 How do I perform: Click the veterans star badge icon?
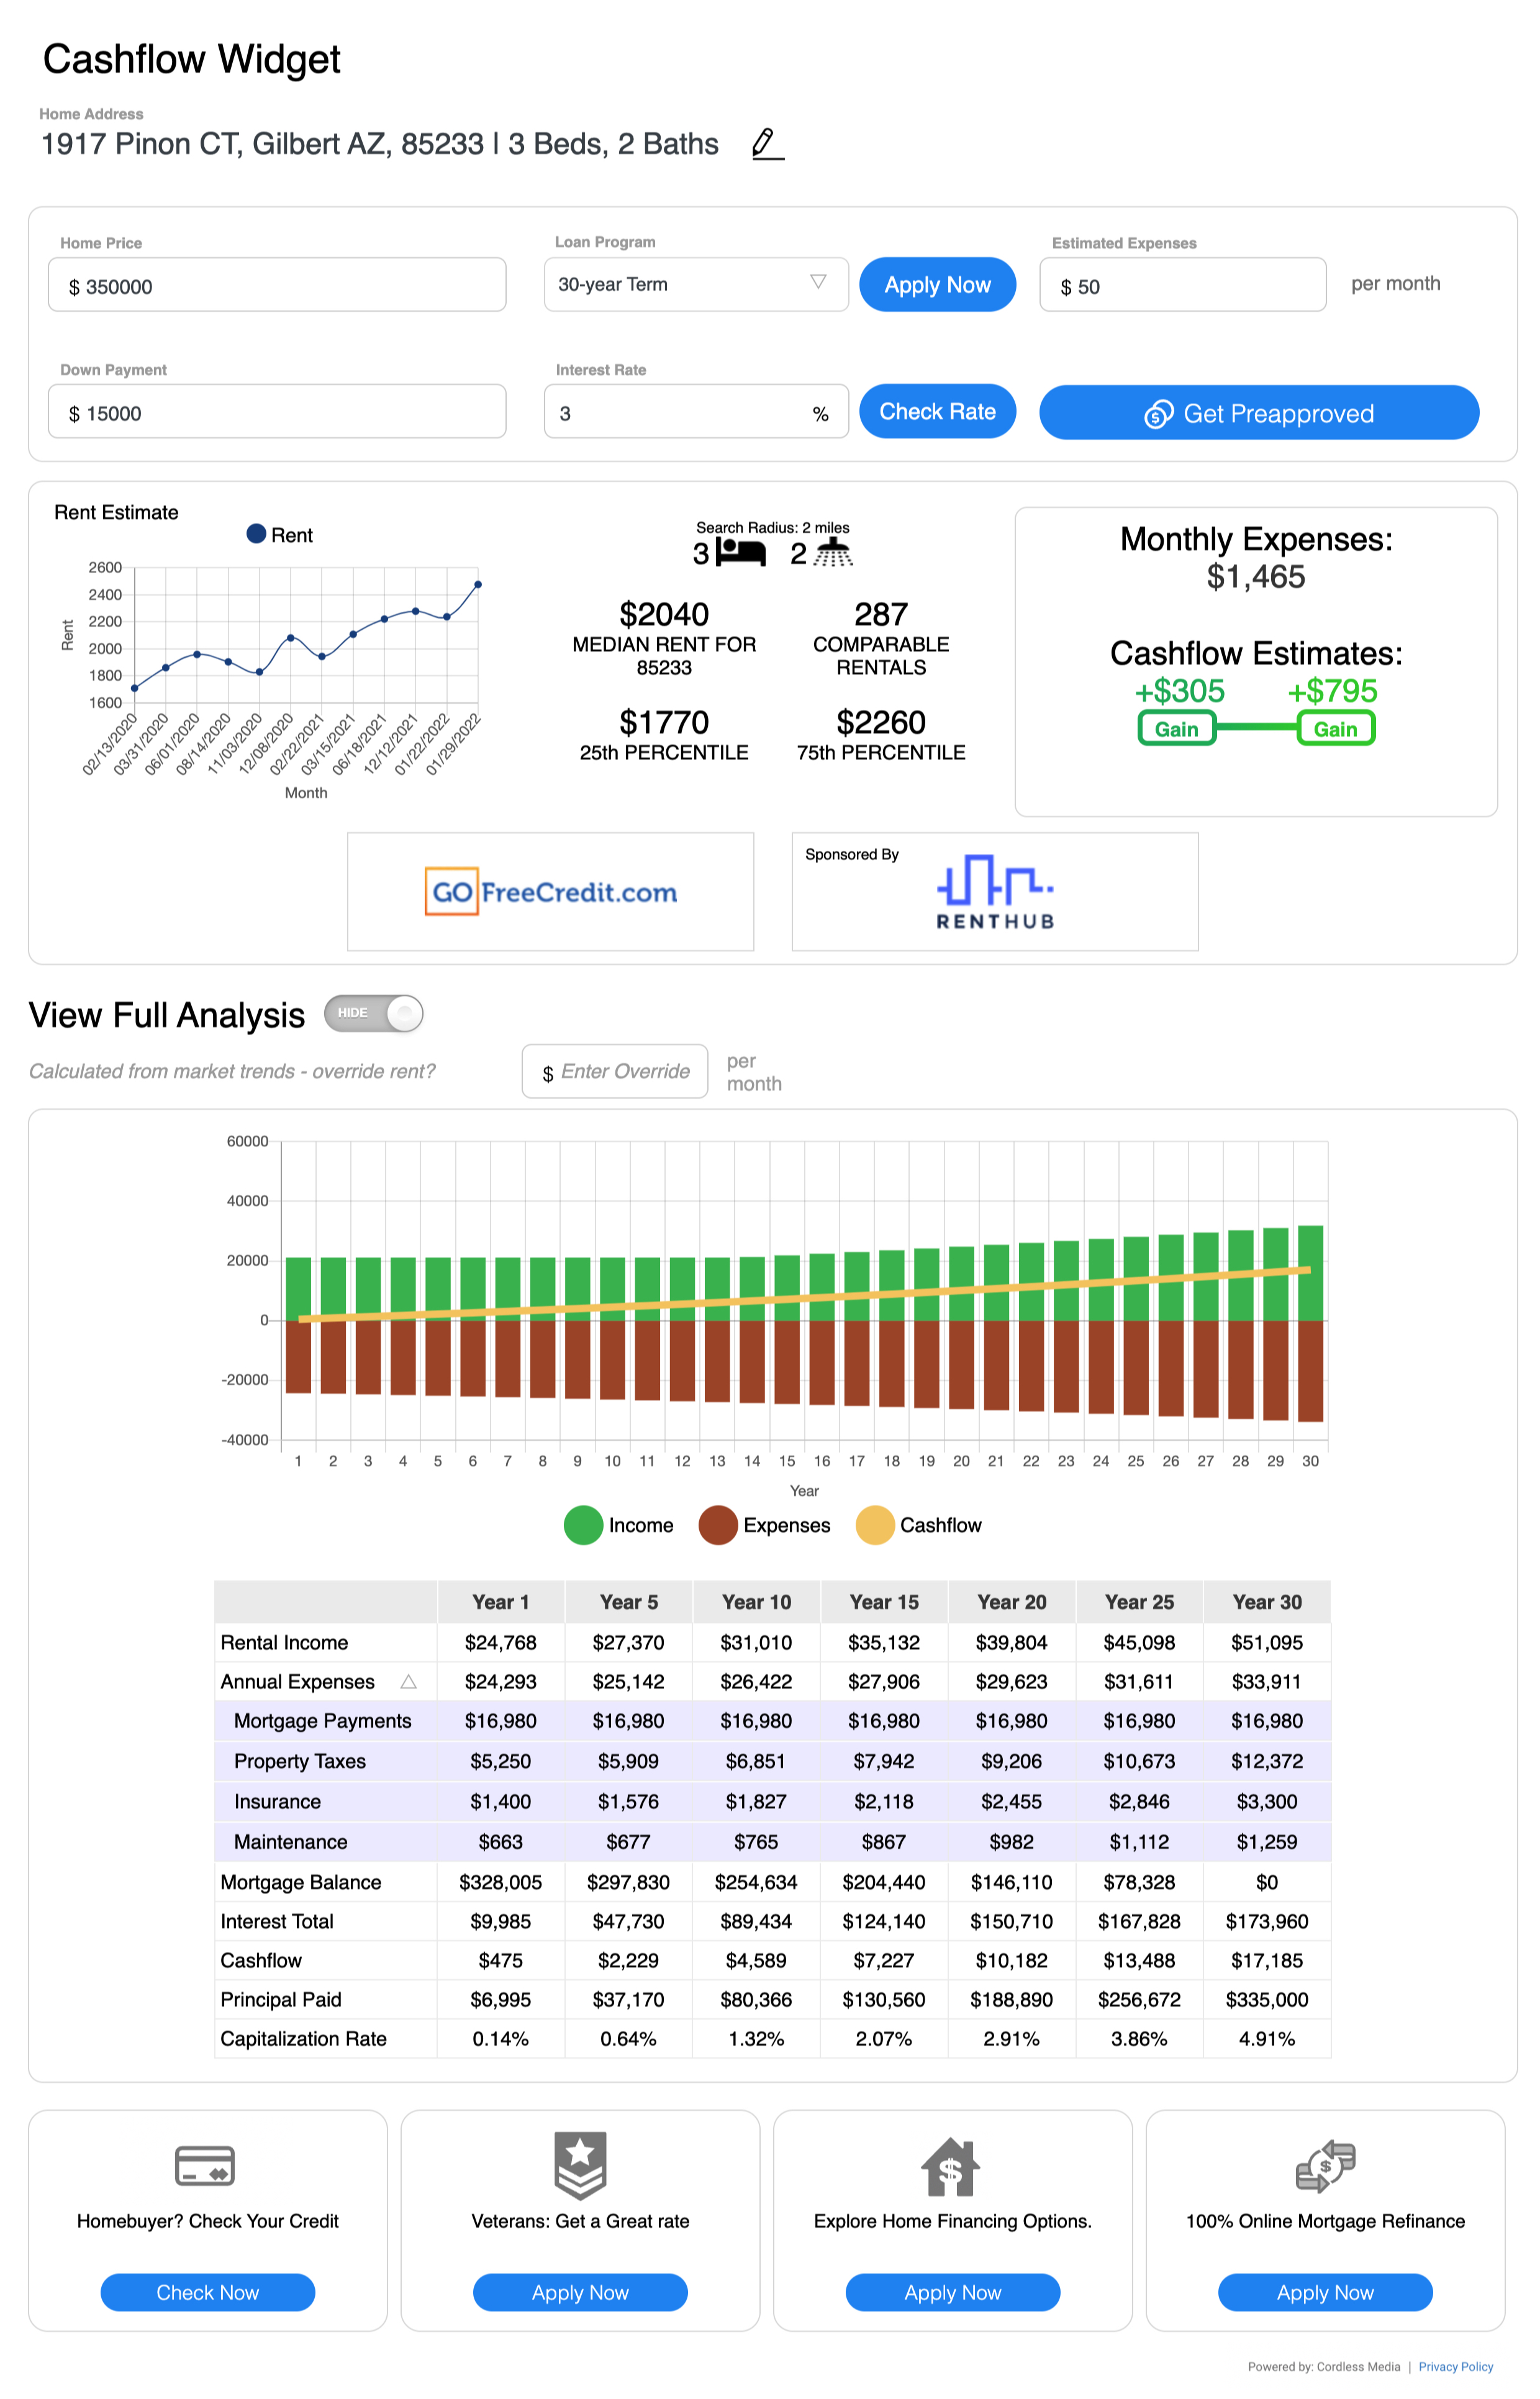point(580,2164)
